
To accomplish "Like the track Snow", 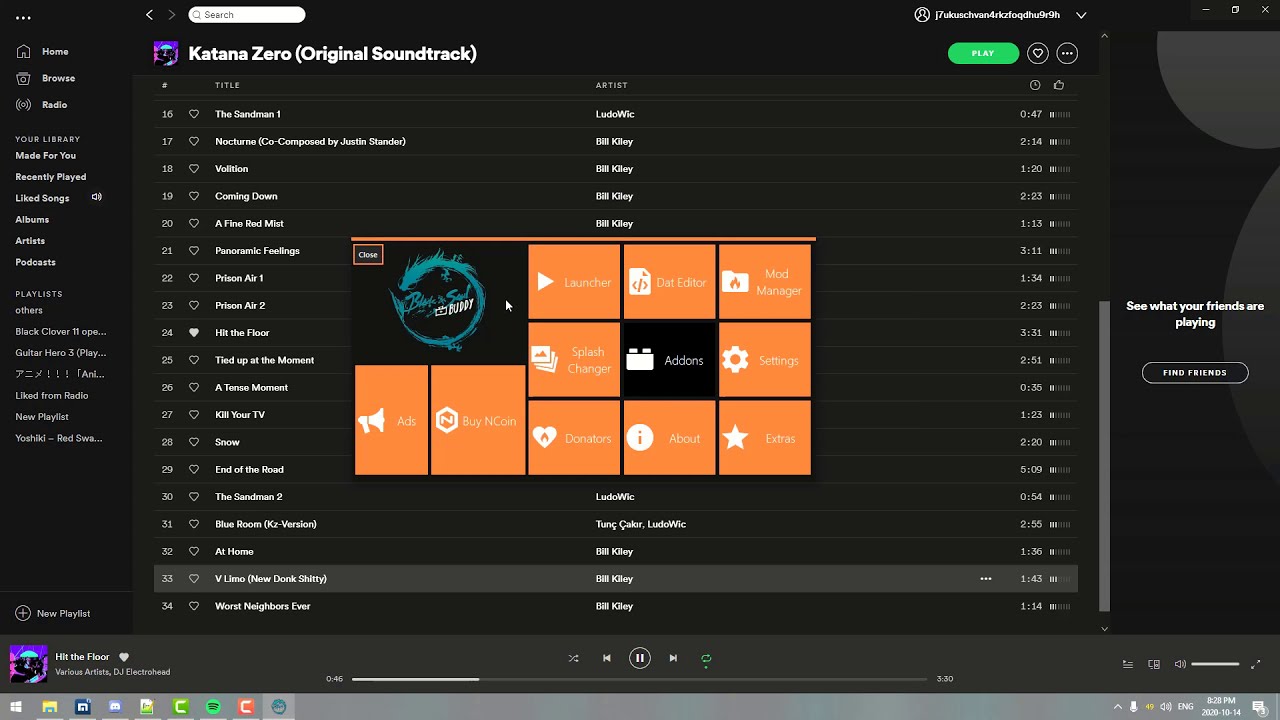I will (x=194, y=442).
